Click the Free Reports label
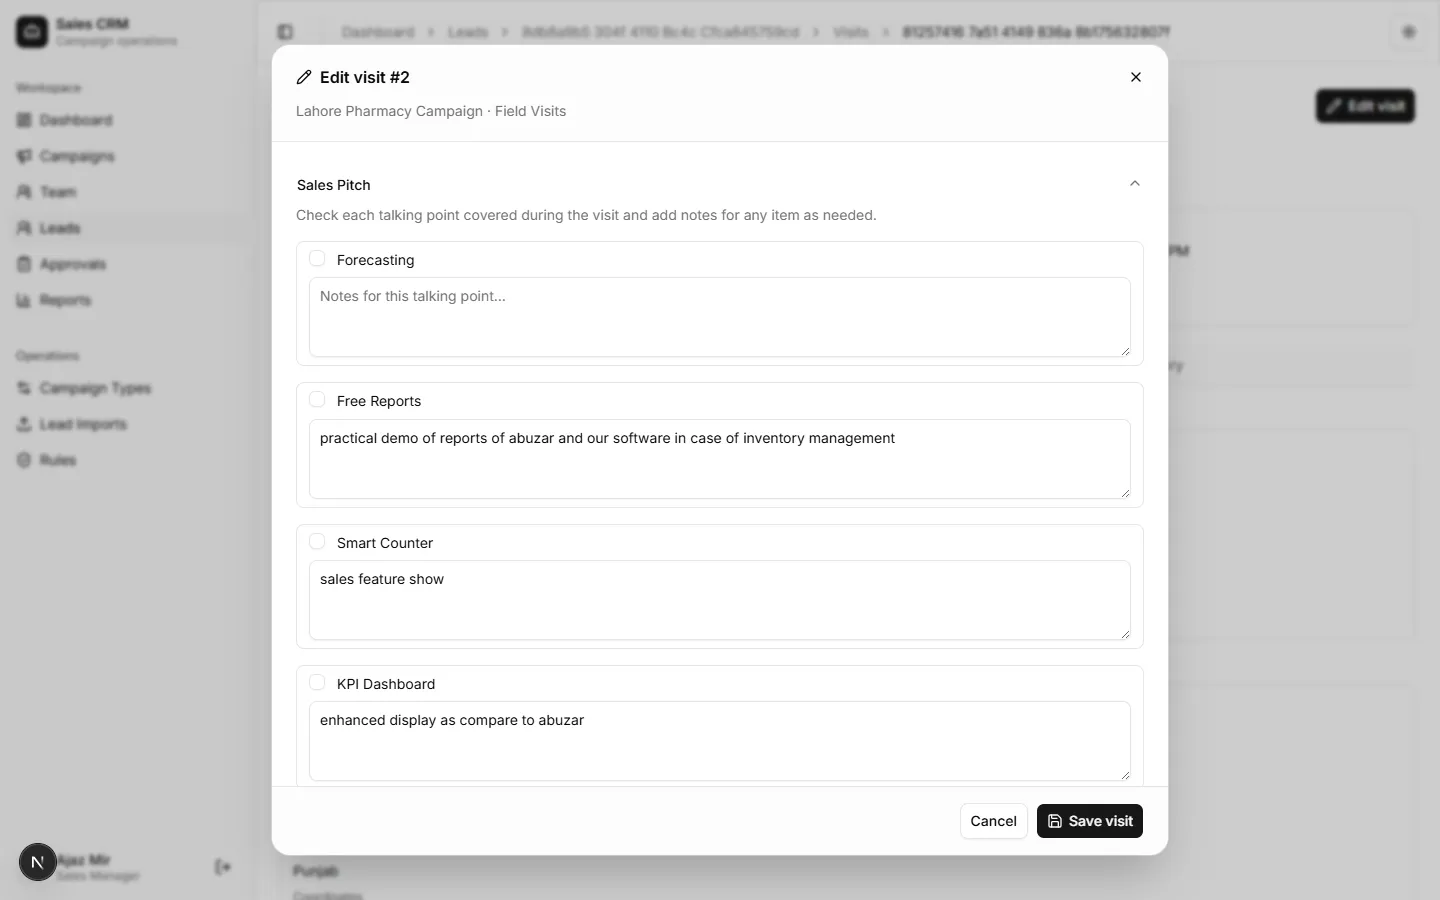 [379, 401]
